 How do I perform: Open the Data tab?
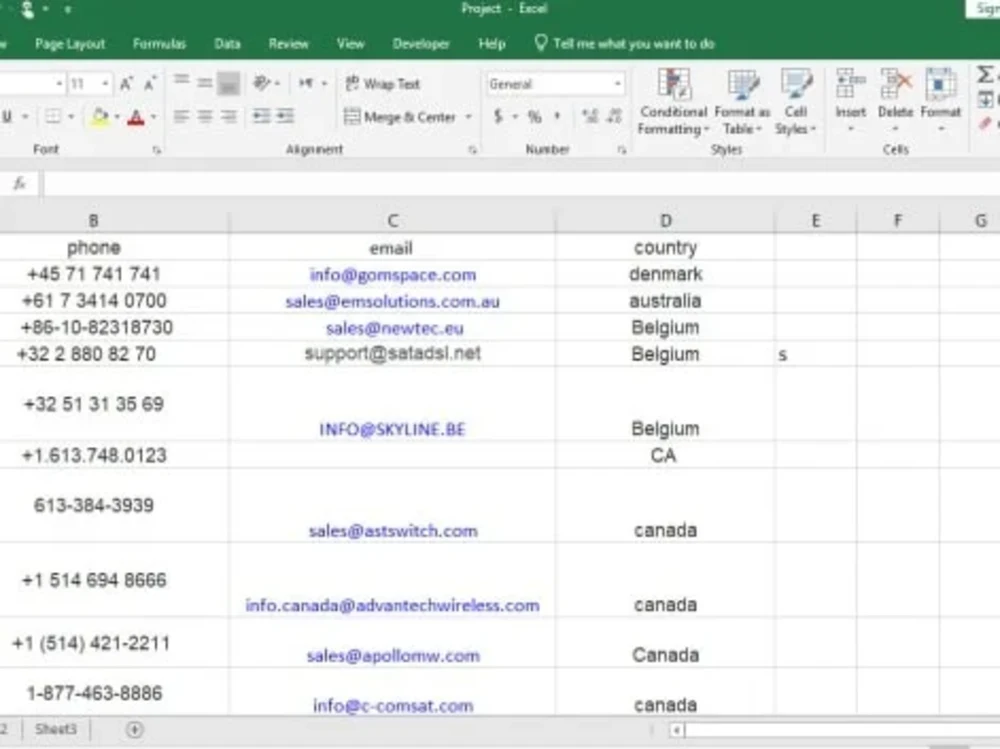(x=228, y=44)
